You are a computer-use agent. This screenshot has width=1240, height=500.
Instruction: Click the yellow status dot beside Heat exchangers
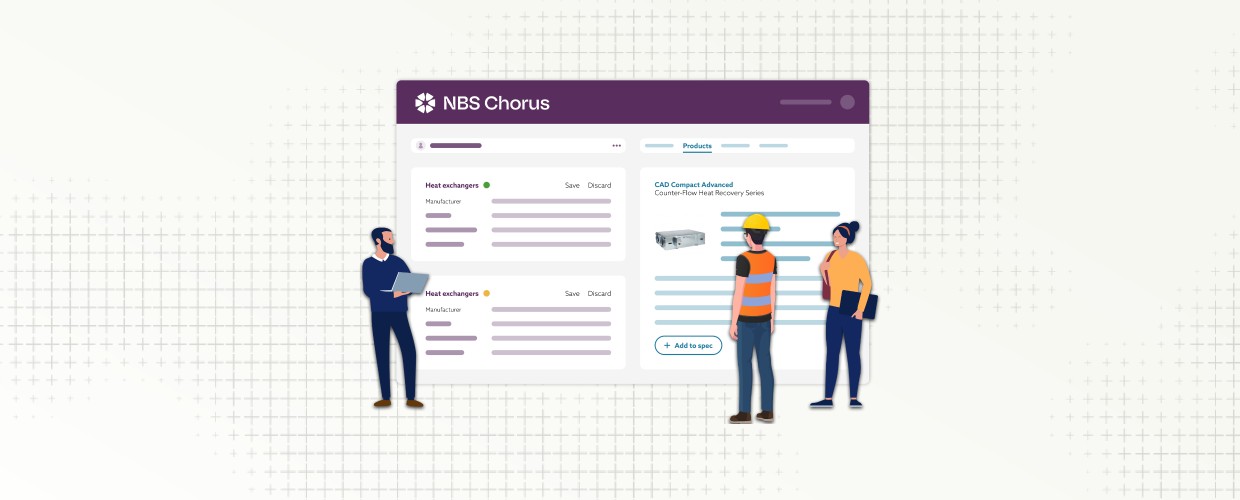pos(487,294)
